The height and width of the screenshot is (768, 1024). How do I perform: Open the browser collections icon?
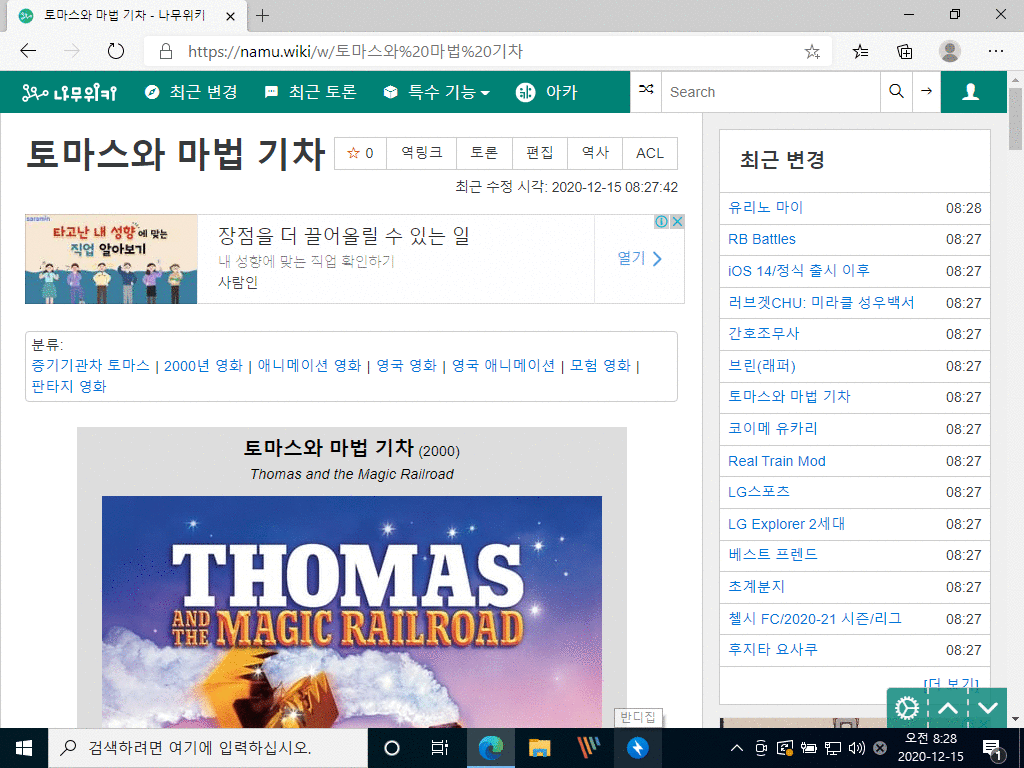[x=904, y=51]
